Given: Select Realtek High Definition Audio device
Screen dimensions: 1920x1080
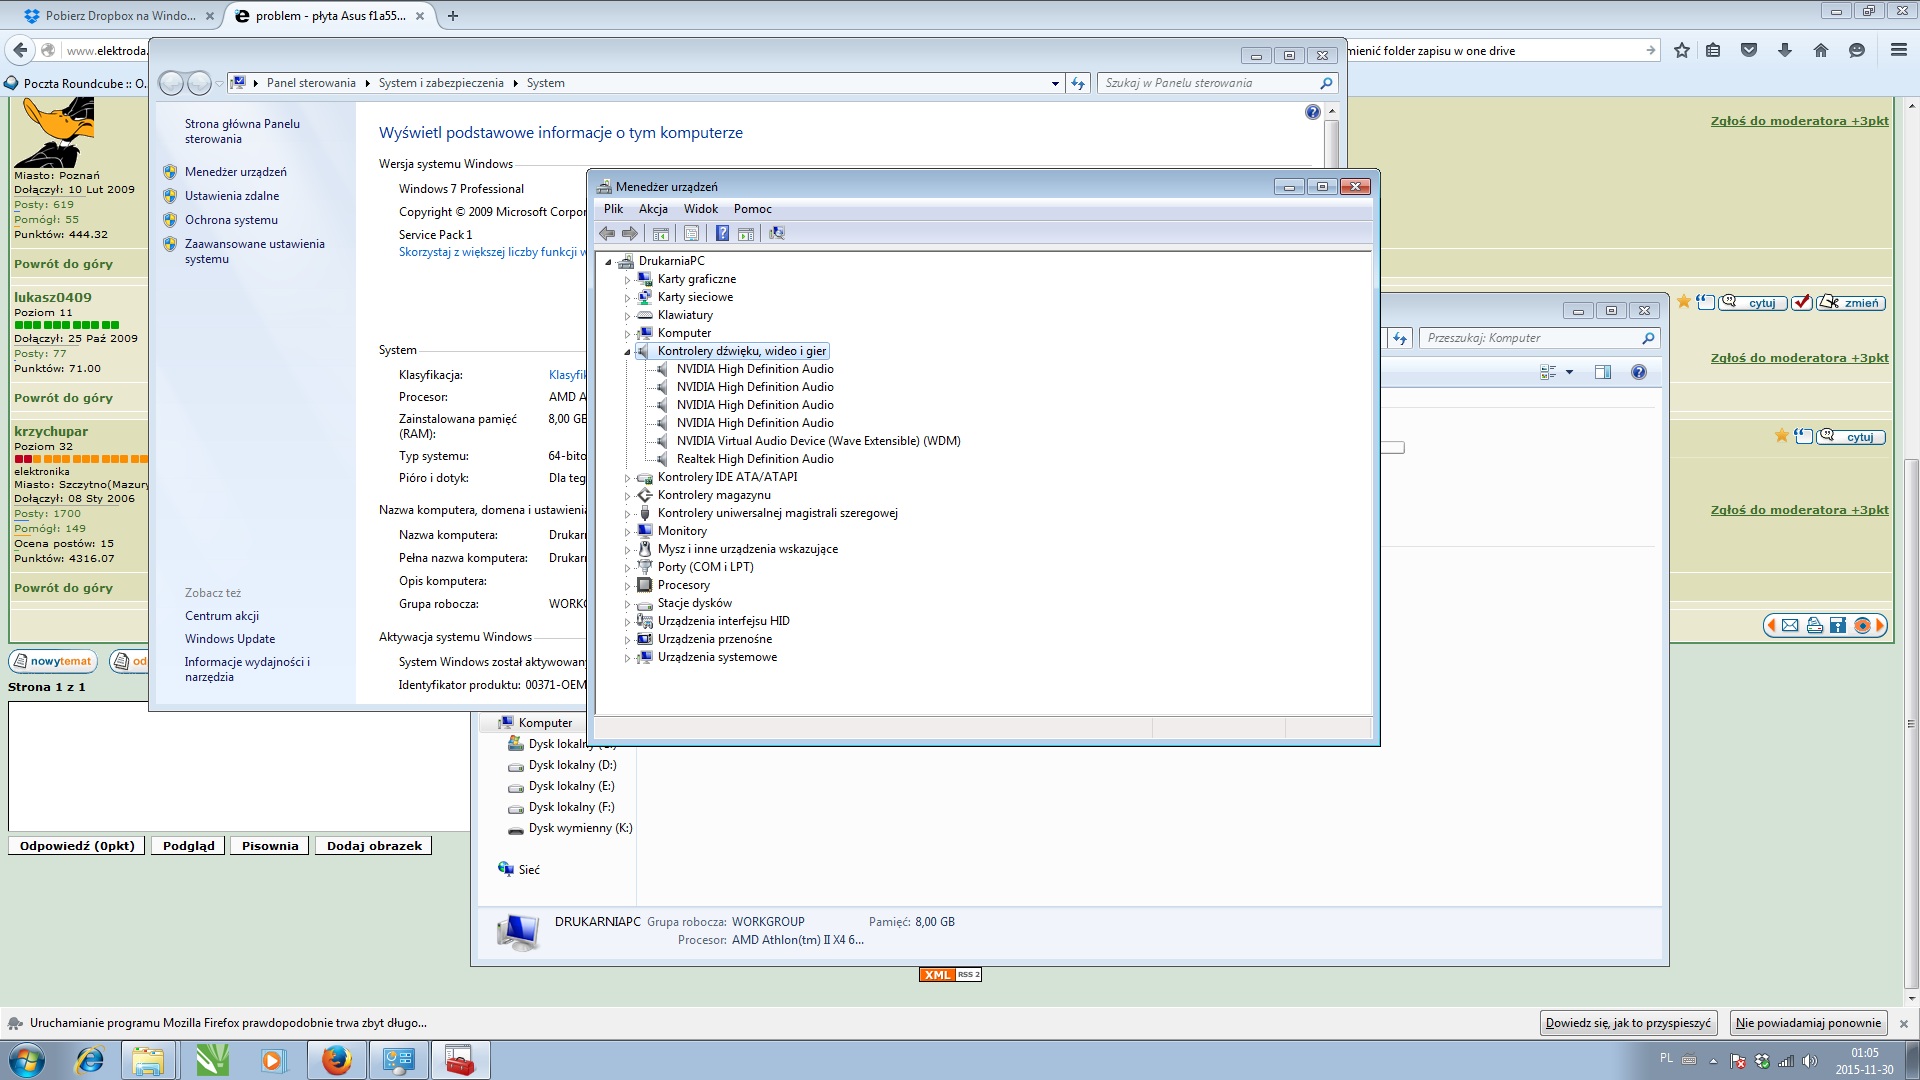Looking at the screenshot, I should tap(755, 459).
